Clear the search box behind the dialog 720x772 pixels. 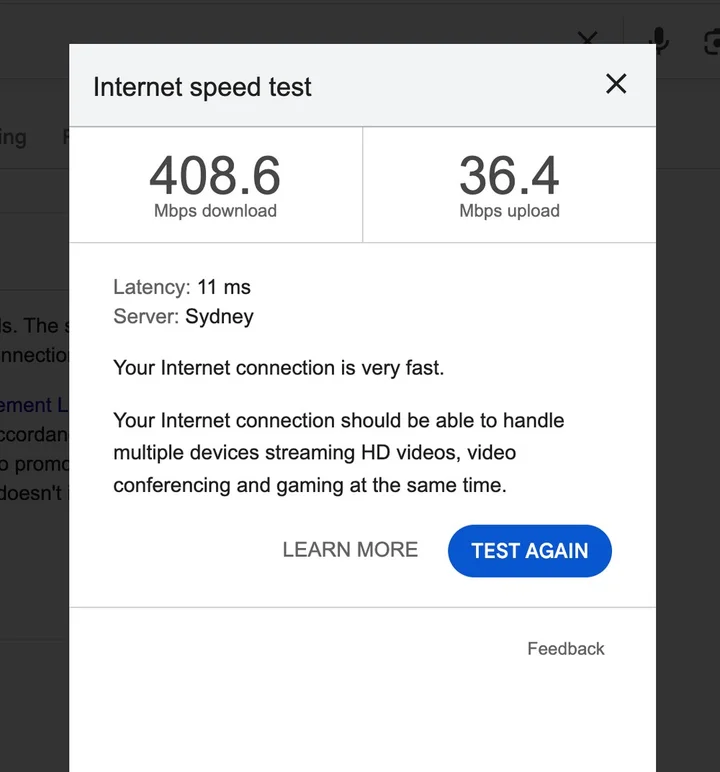point(588,37)
